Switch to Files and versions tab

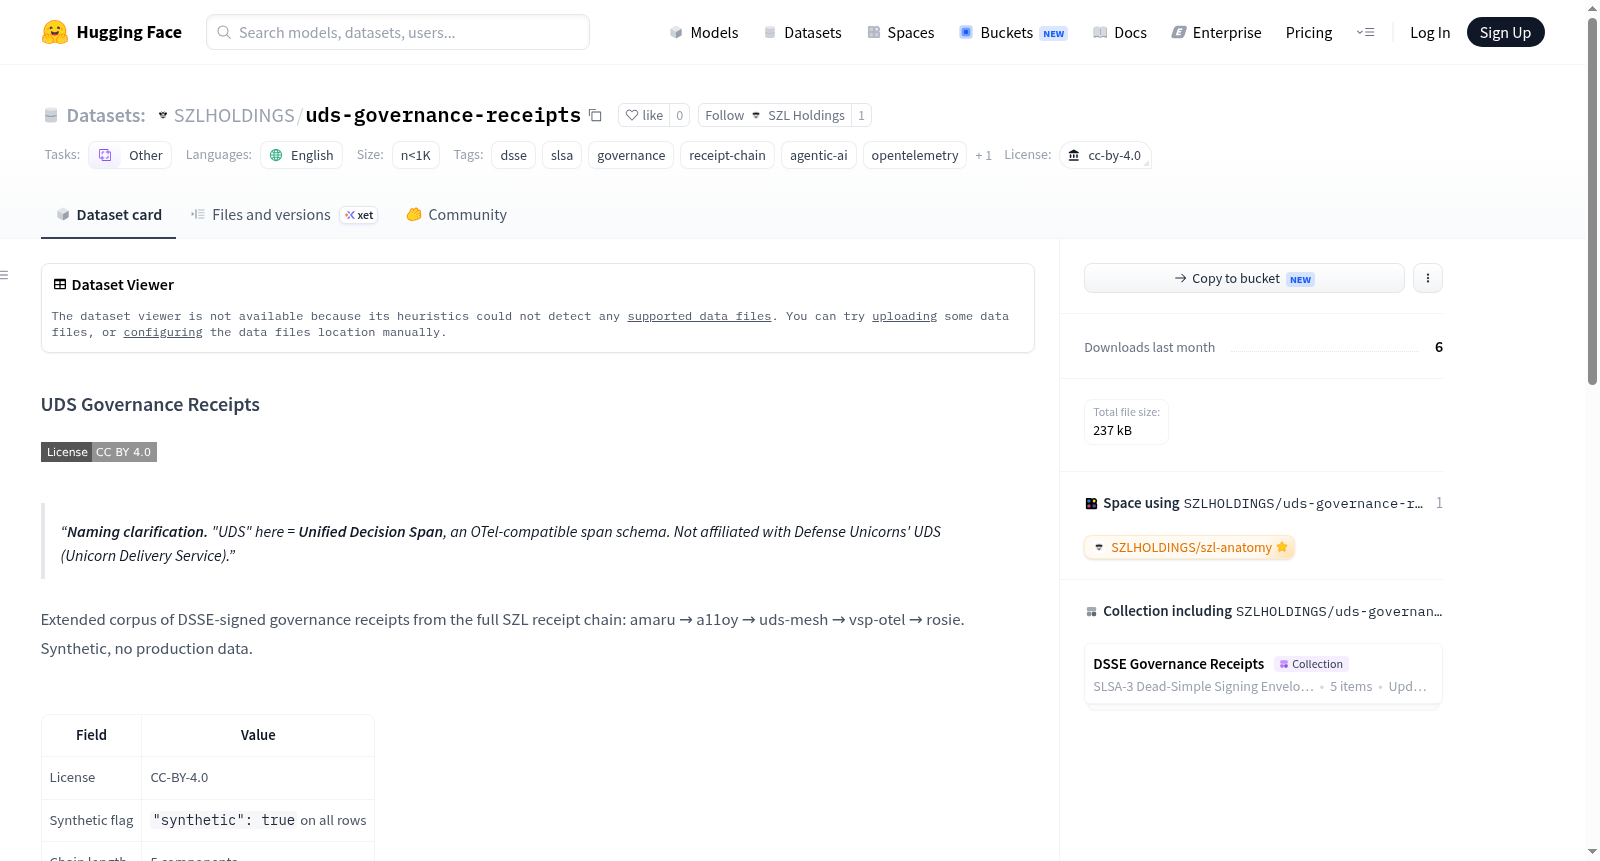(x=284, y=214)
